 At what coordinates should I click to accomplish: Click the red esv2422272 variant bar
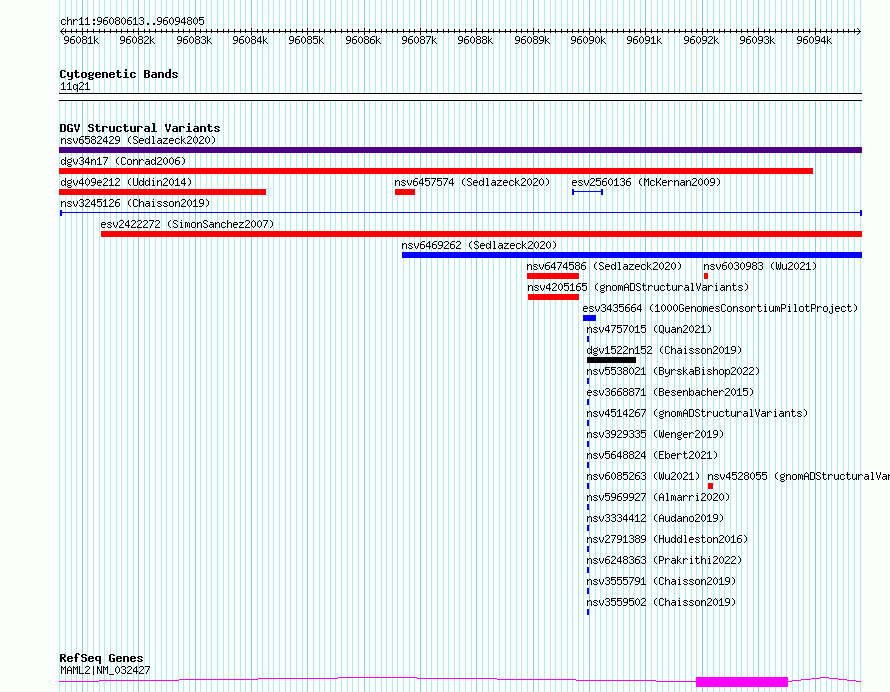pyautogui.click(x=481, y=234)
